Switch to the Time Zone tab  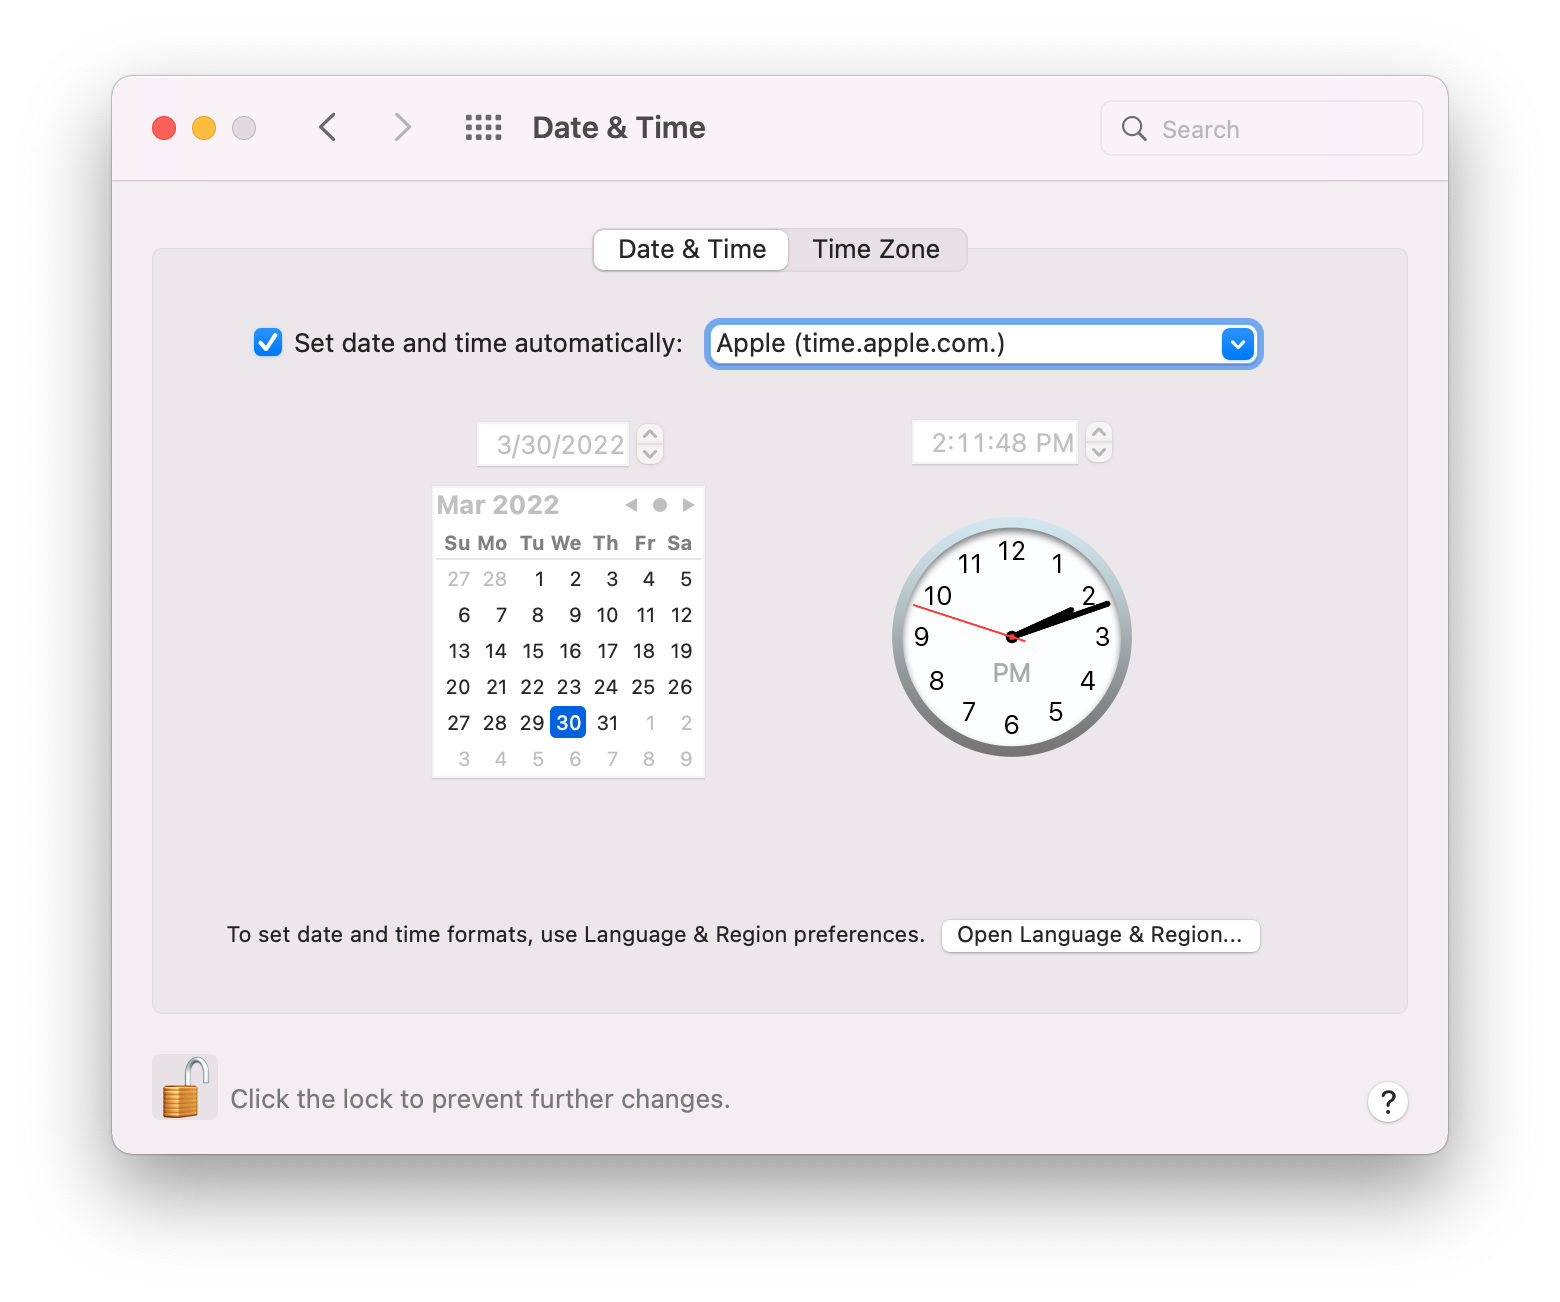(x=876, y=249)
